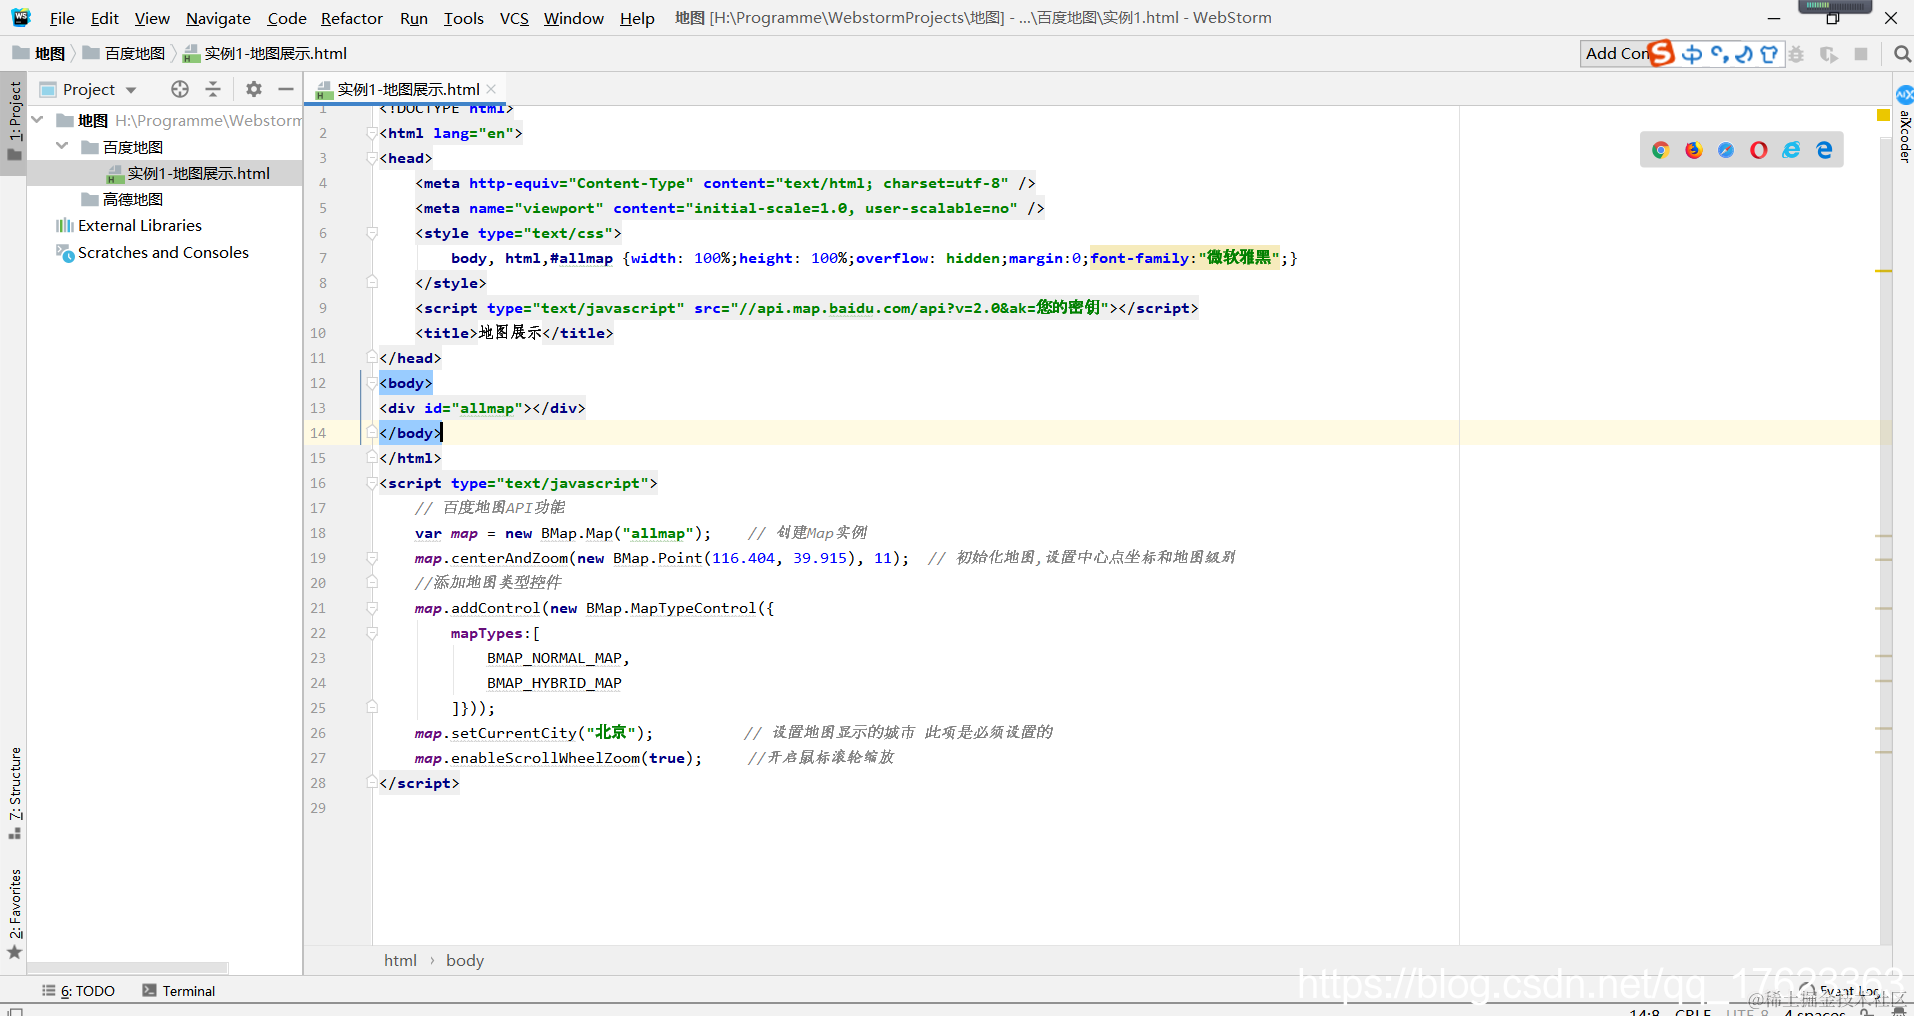The image size is (1914, 1016).
Task: Open the Code menu
Action: [287, 18]
